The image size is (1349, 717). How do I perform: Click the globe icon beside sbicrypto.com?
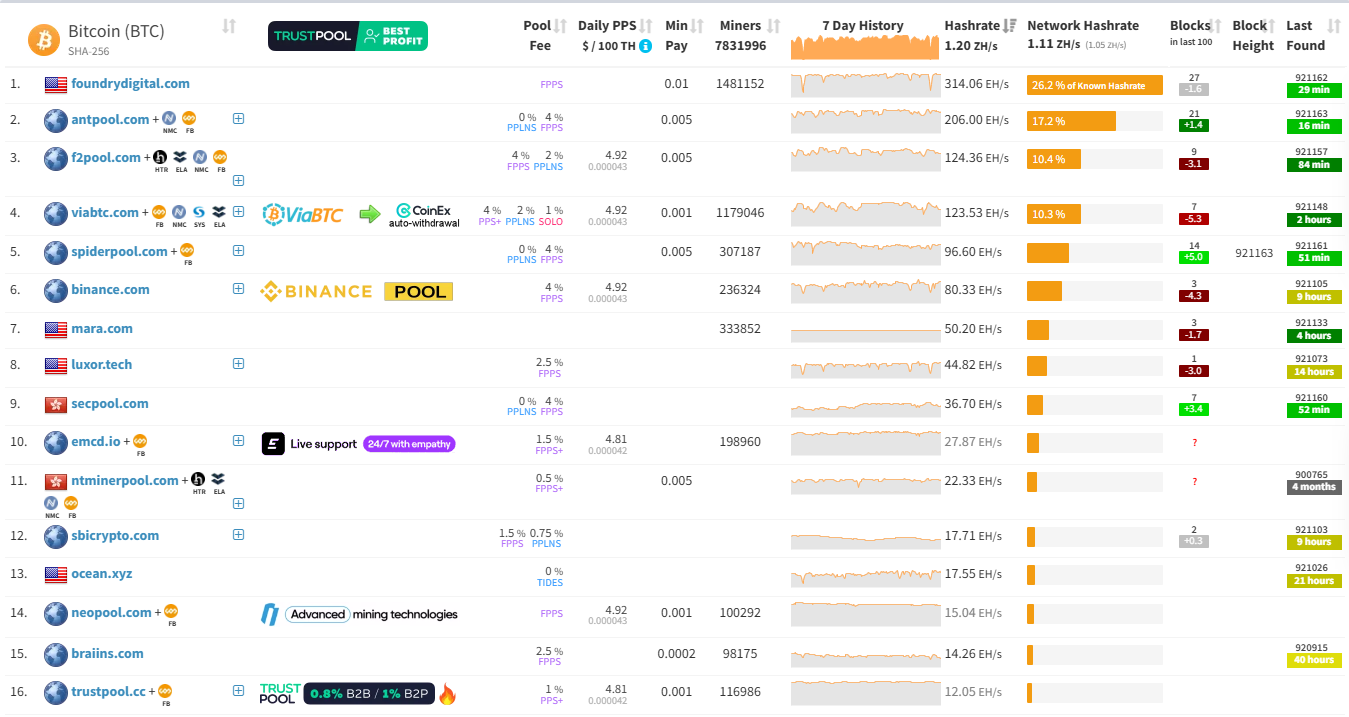56,536
